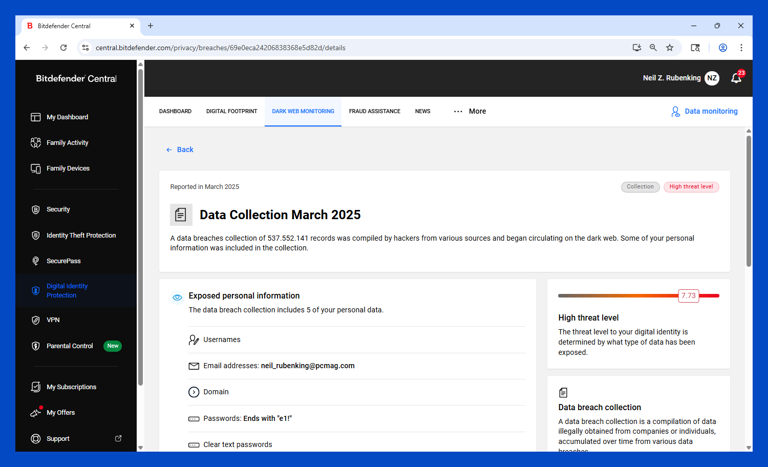768x467 pixels.
Task: Click the exposed information eye icon
Action: pos(177,297)
